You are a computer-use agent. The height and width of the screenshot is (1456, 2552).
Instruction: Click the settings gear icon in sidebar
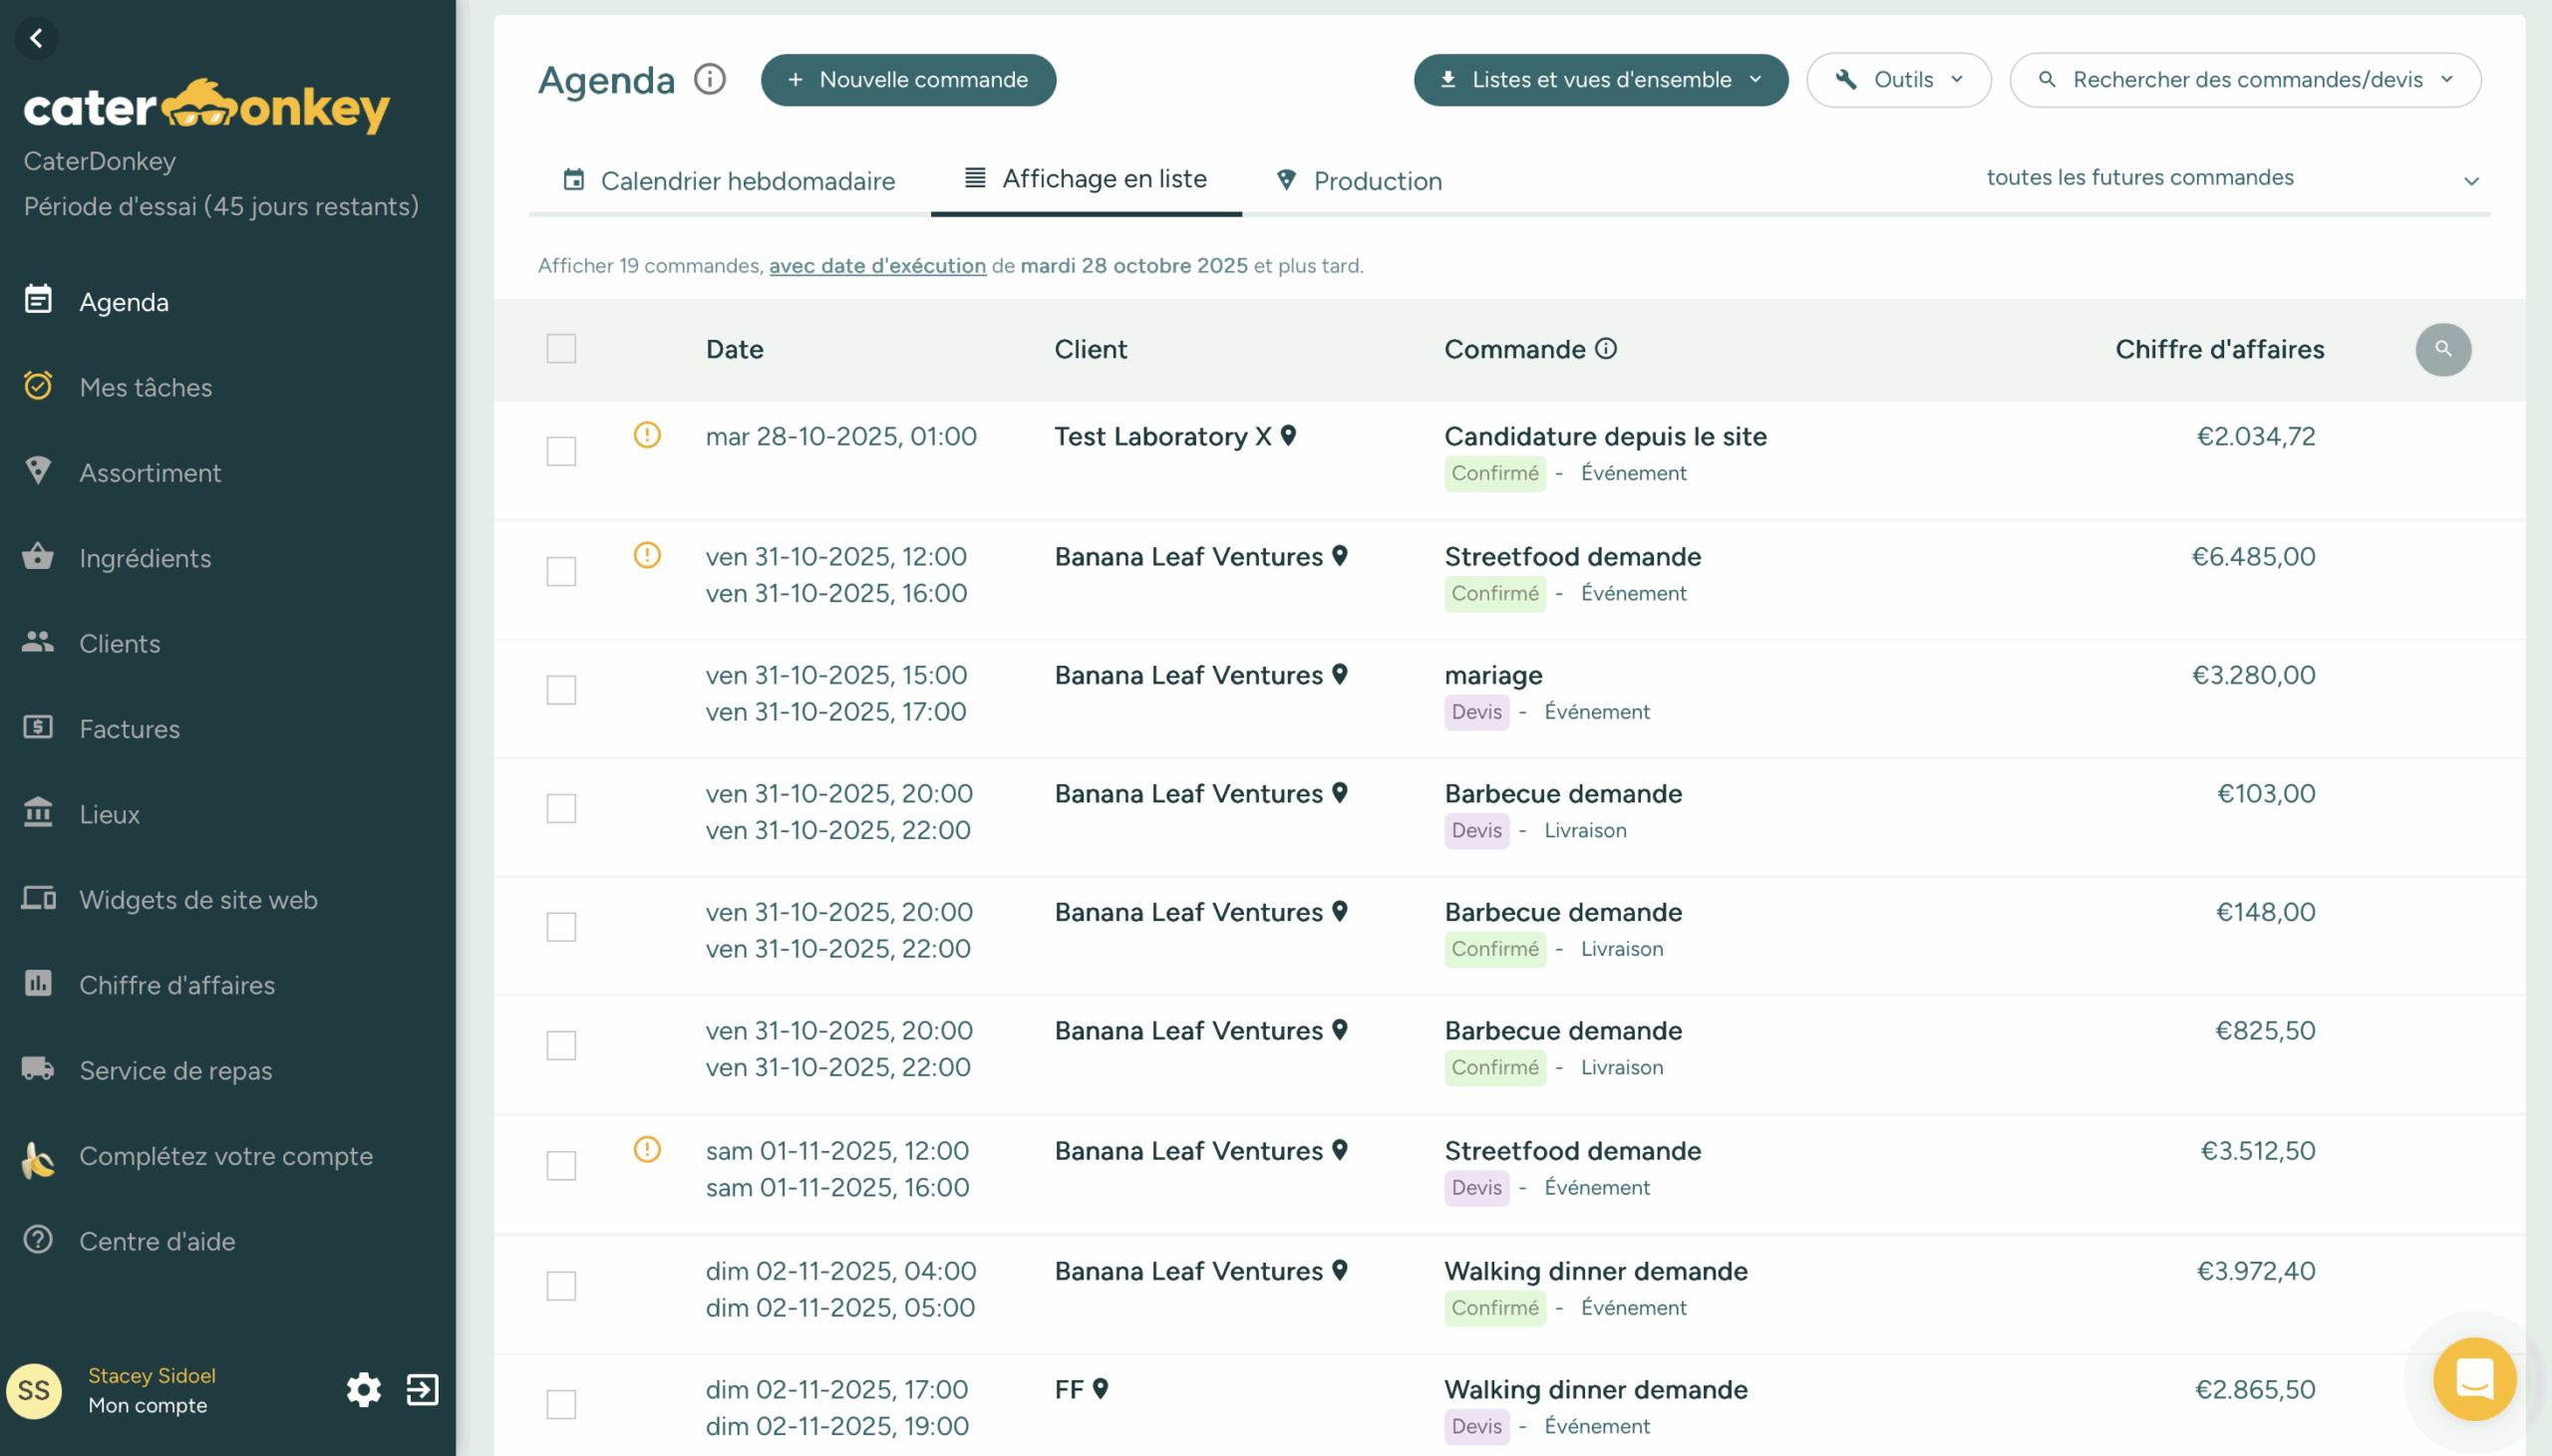pyautogui.click(x=363, y=1389)
